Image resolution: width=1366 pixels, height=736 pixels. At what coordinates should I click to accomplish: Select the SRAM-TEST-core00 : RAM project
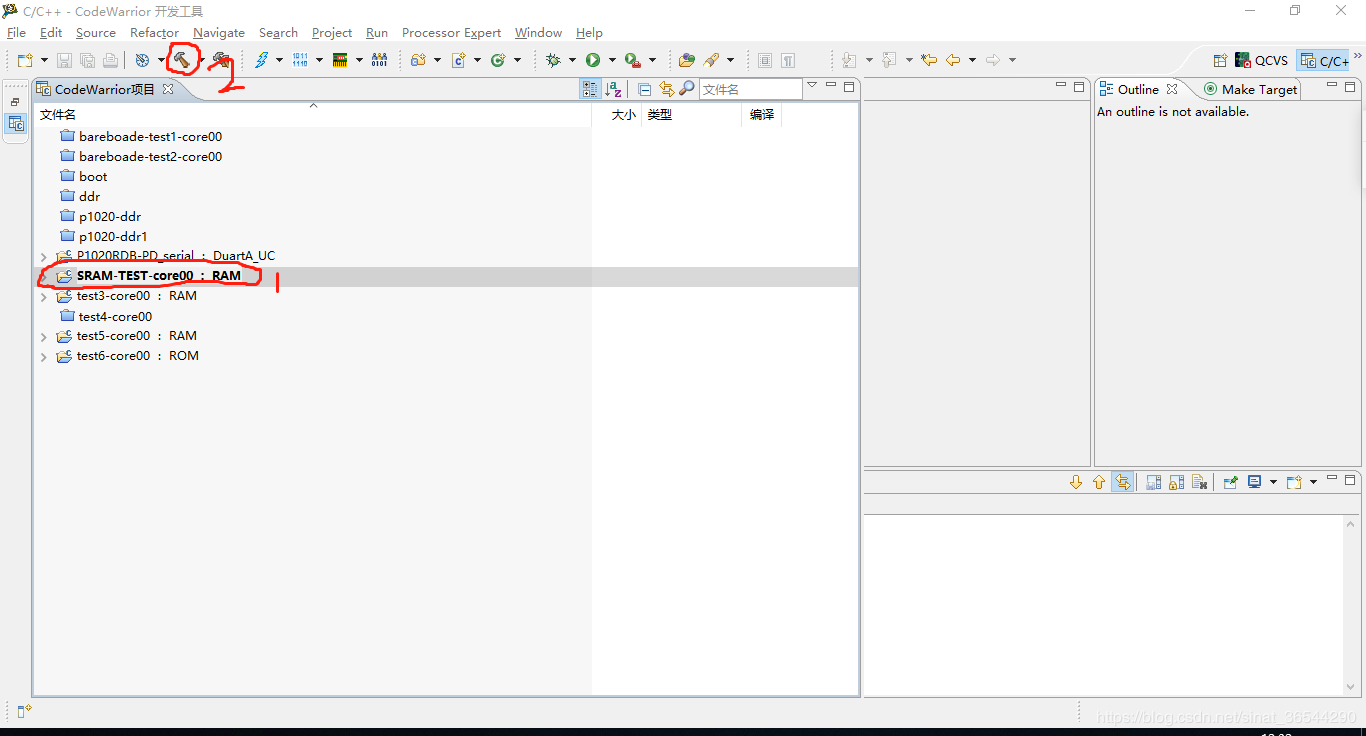pyautogui.click(x=158, y=276)
